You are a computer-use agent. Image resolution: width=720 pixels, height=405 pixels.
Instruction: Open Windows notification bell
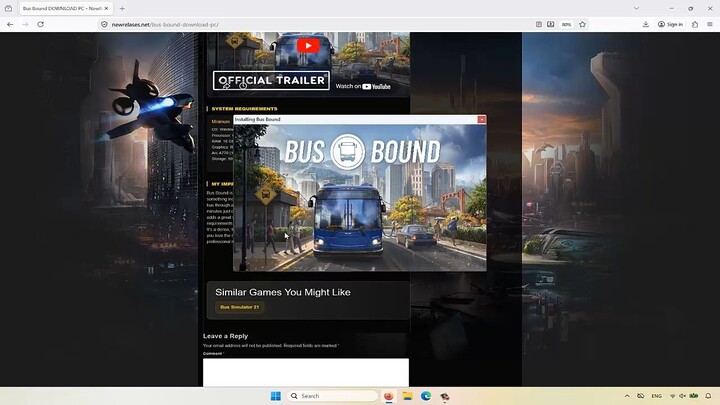pos(708,396)
